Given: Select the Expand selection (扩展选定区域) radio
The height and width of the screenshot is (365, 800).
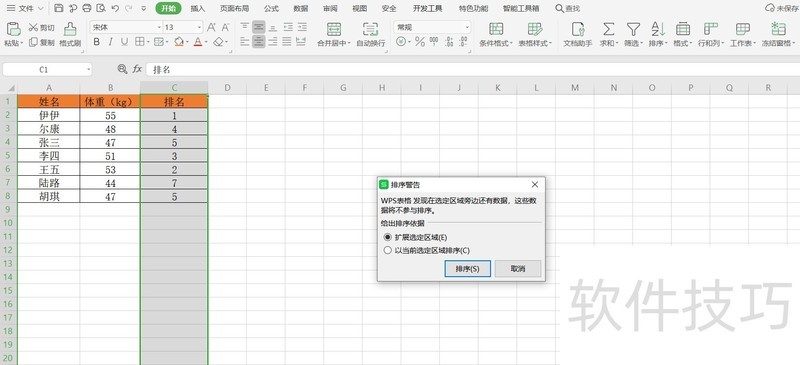Looking at the screenshot, I should tap(388, 237).
